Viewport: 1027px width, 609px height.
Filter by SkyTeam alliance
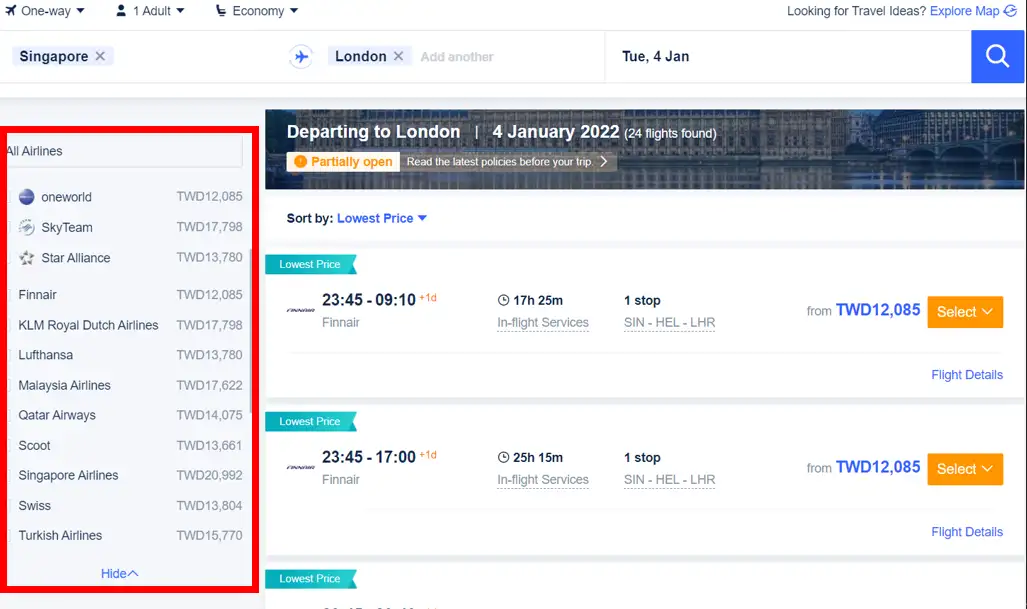[x=67, y=227]
